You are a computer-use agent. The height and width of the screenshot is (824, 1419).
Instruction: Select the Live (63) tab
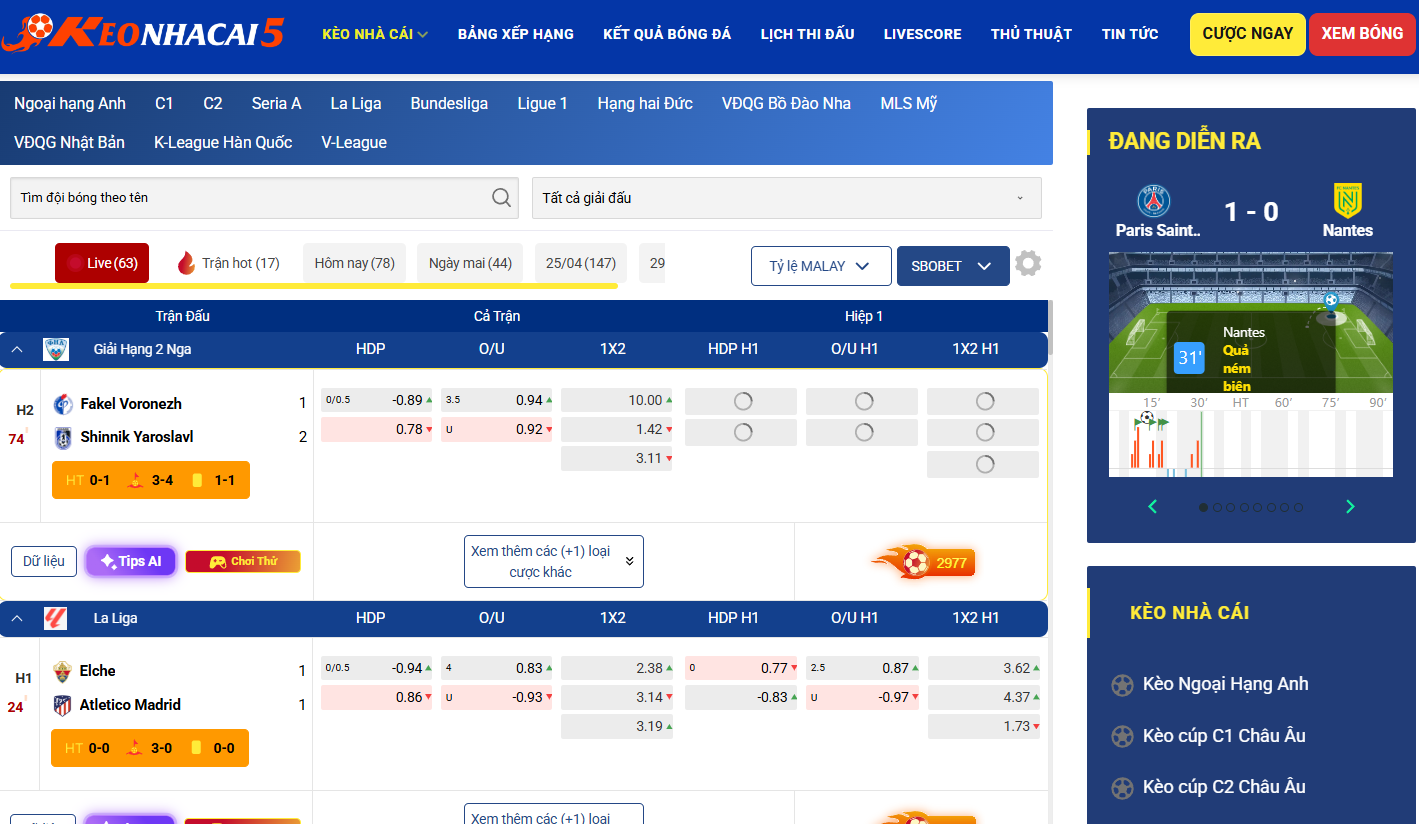[102, 263]
